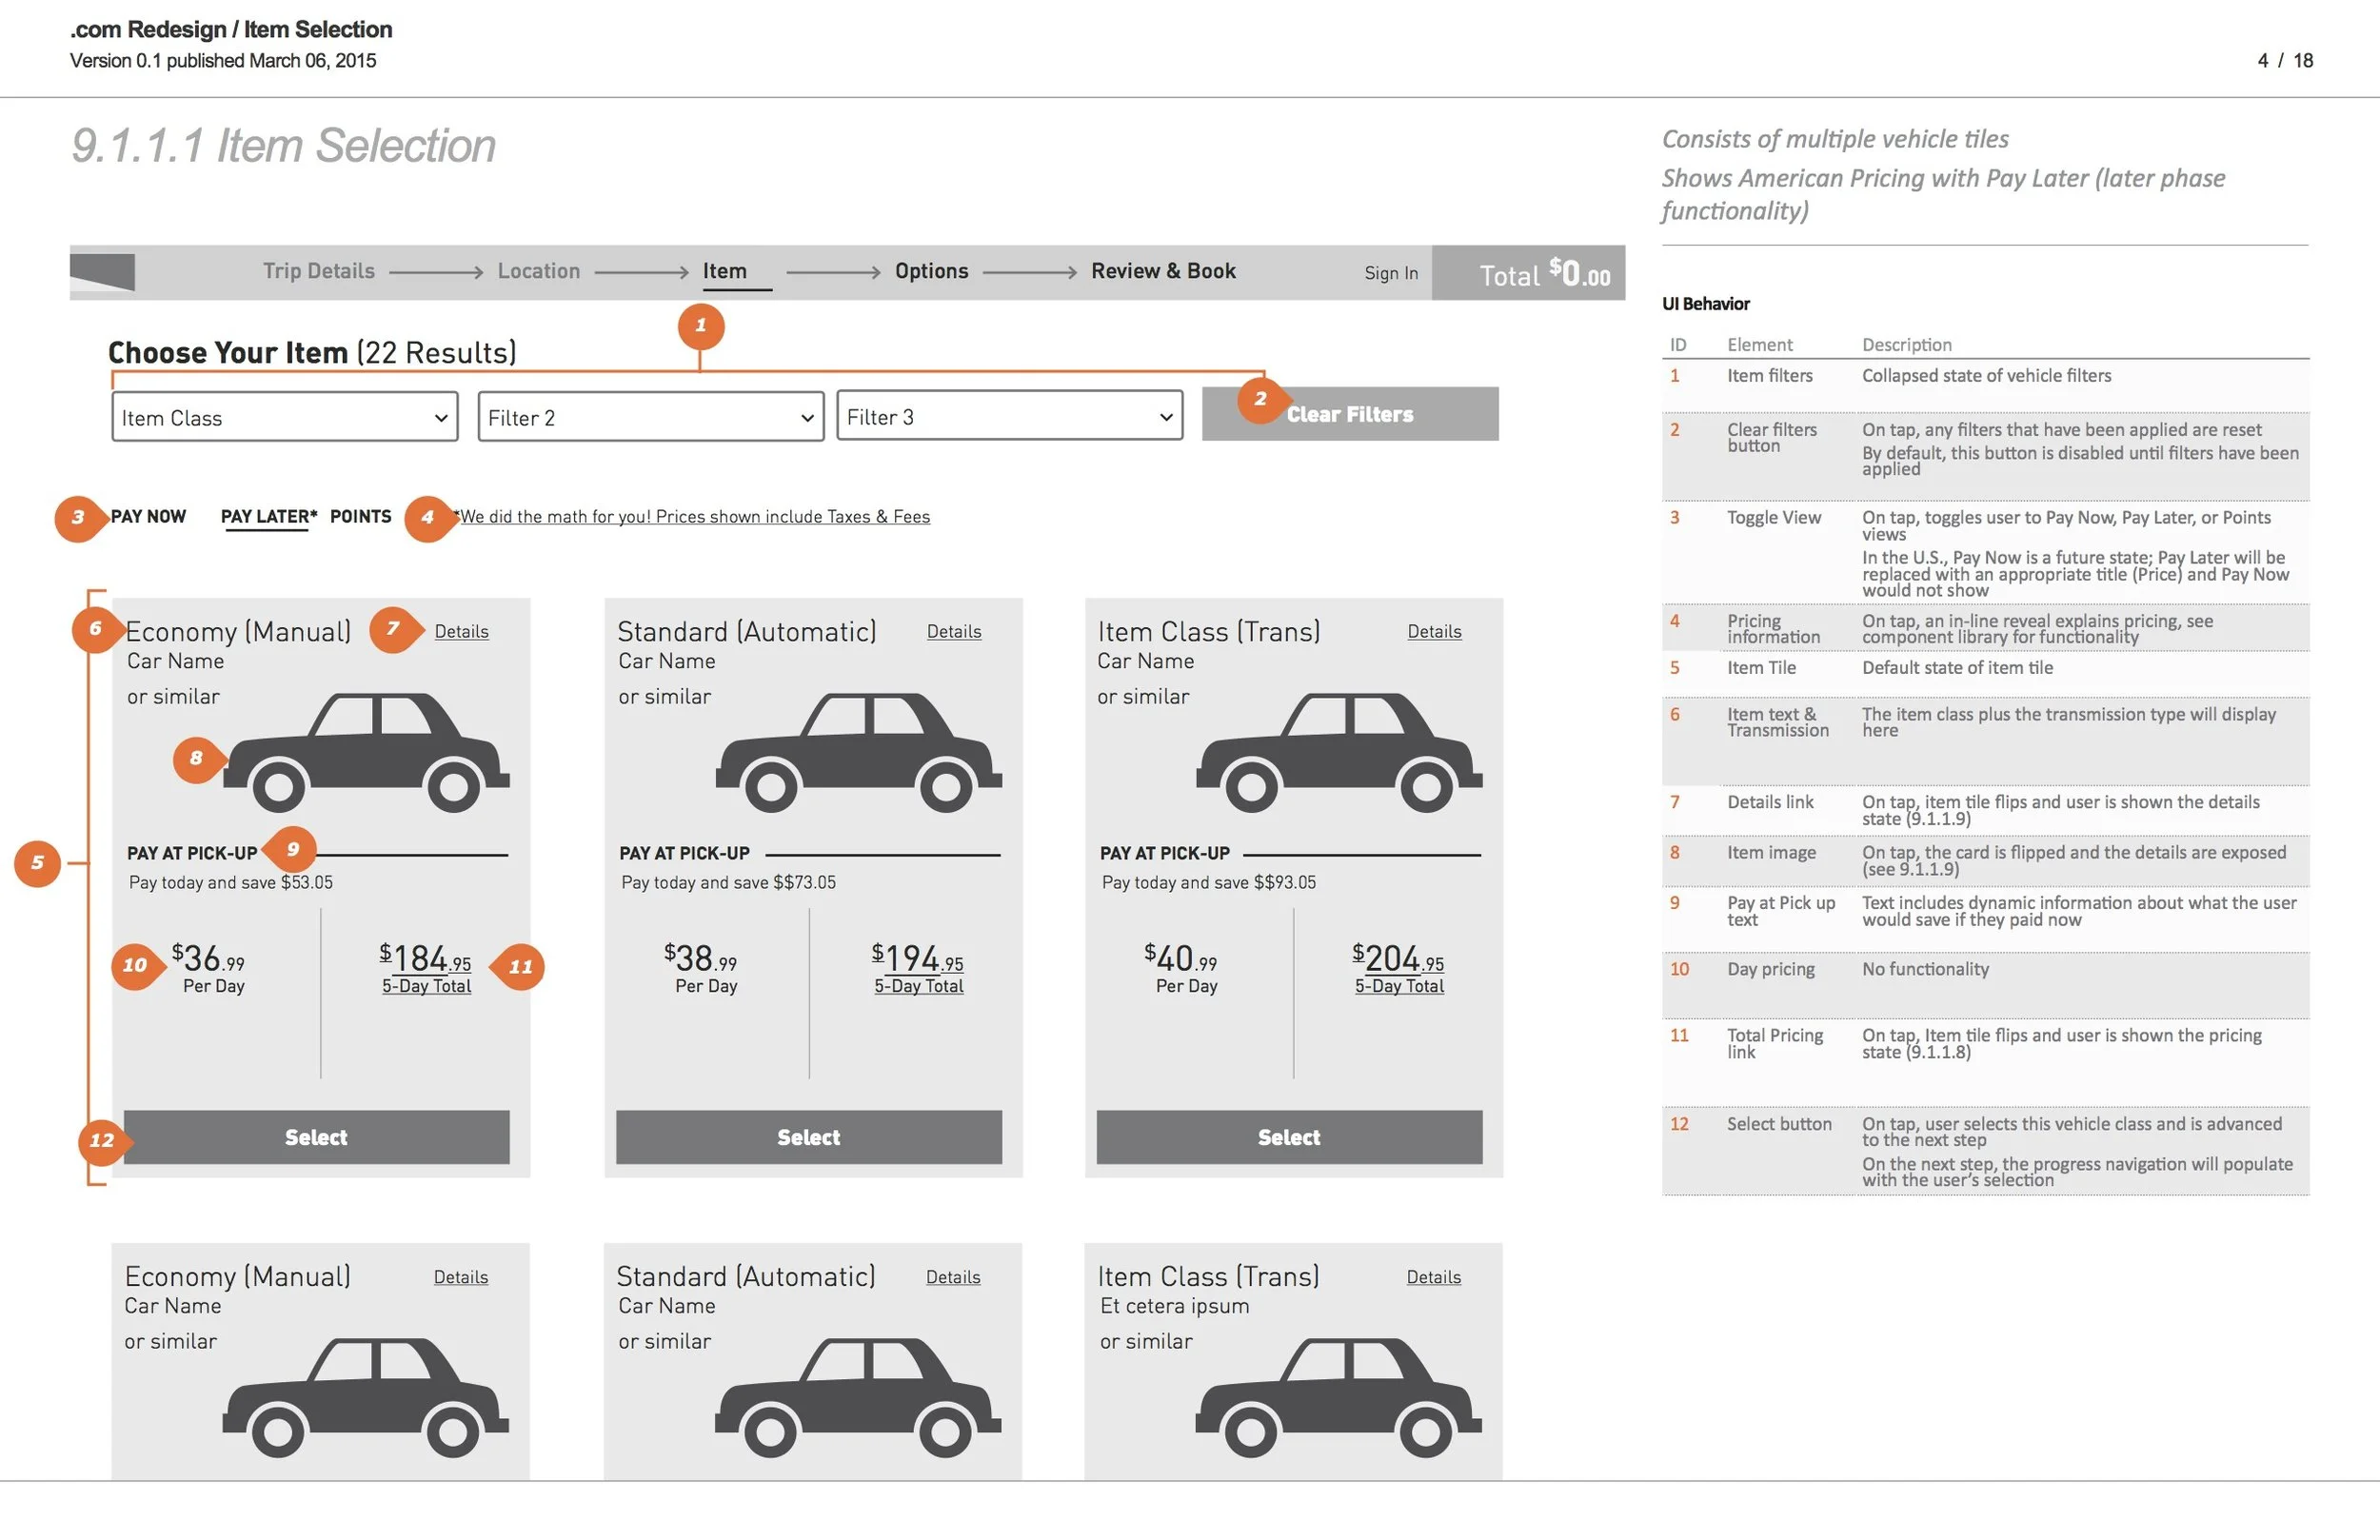The width and height of the screenshot is (2380, 1540).
Task: Click the "Item text & Transmission" element cell
Action: tap(1778, 722)
